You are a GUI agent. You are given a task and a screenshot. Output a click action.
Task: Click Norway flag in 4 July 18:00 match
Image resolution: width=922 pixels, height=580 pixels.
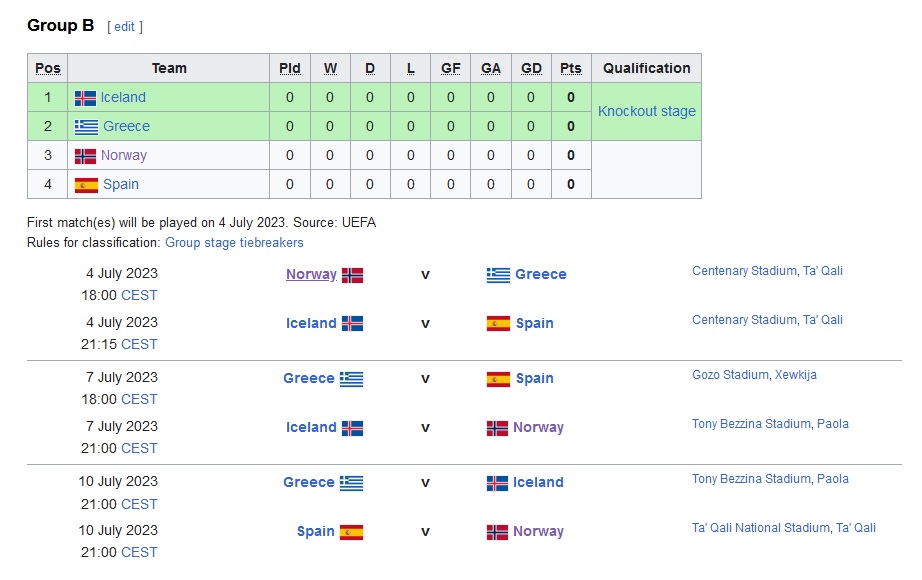coord(352,275)
